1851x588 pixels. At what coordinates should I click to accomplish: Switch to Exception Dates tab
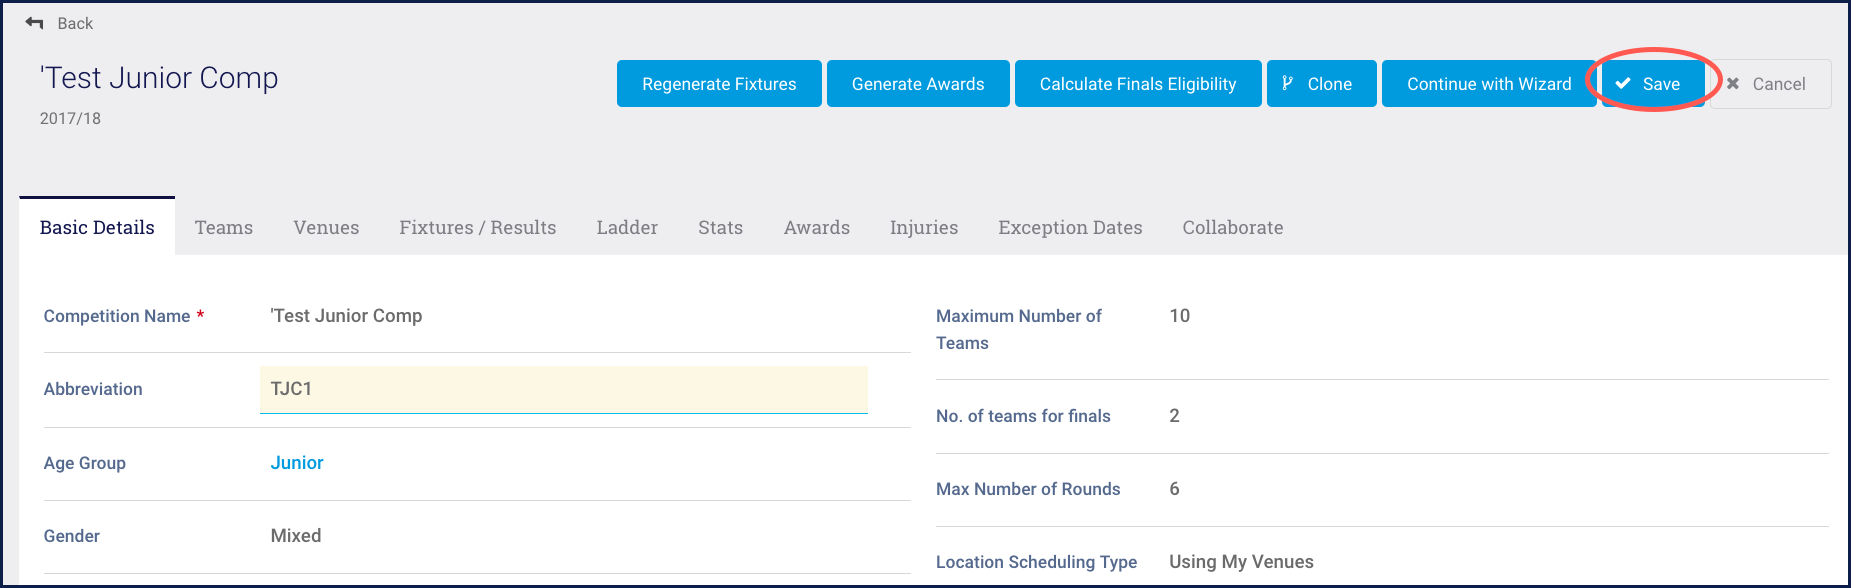tap(1070, 228)
